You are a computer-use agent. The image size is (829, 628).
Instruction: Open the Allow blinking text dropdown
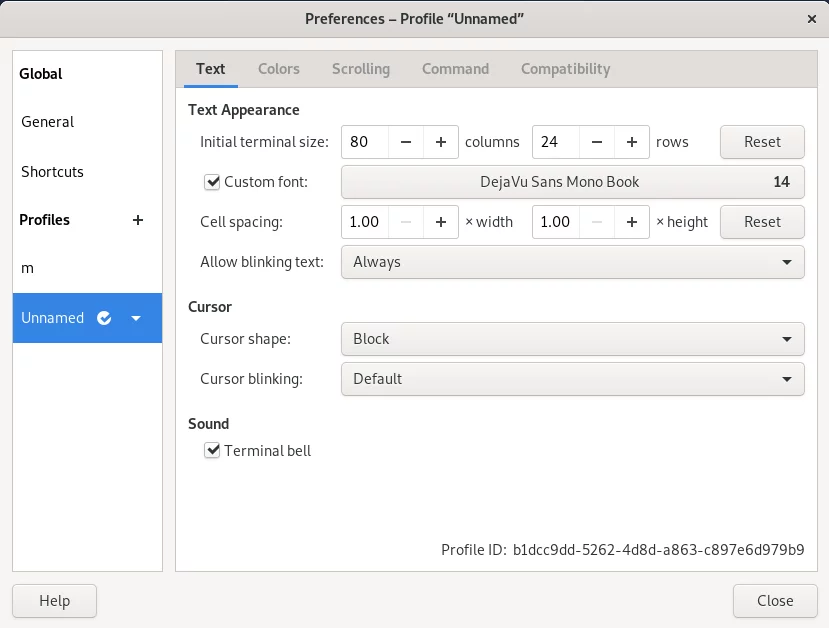[573, 262]
